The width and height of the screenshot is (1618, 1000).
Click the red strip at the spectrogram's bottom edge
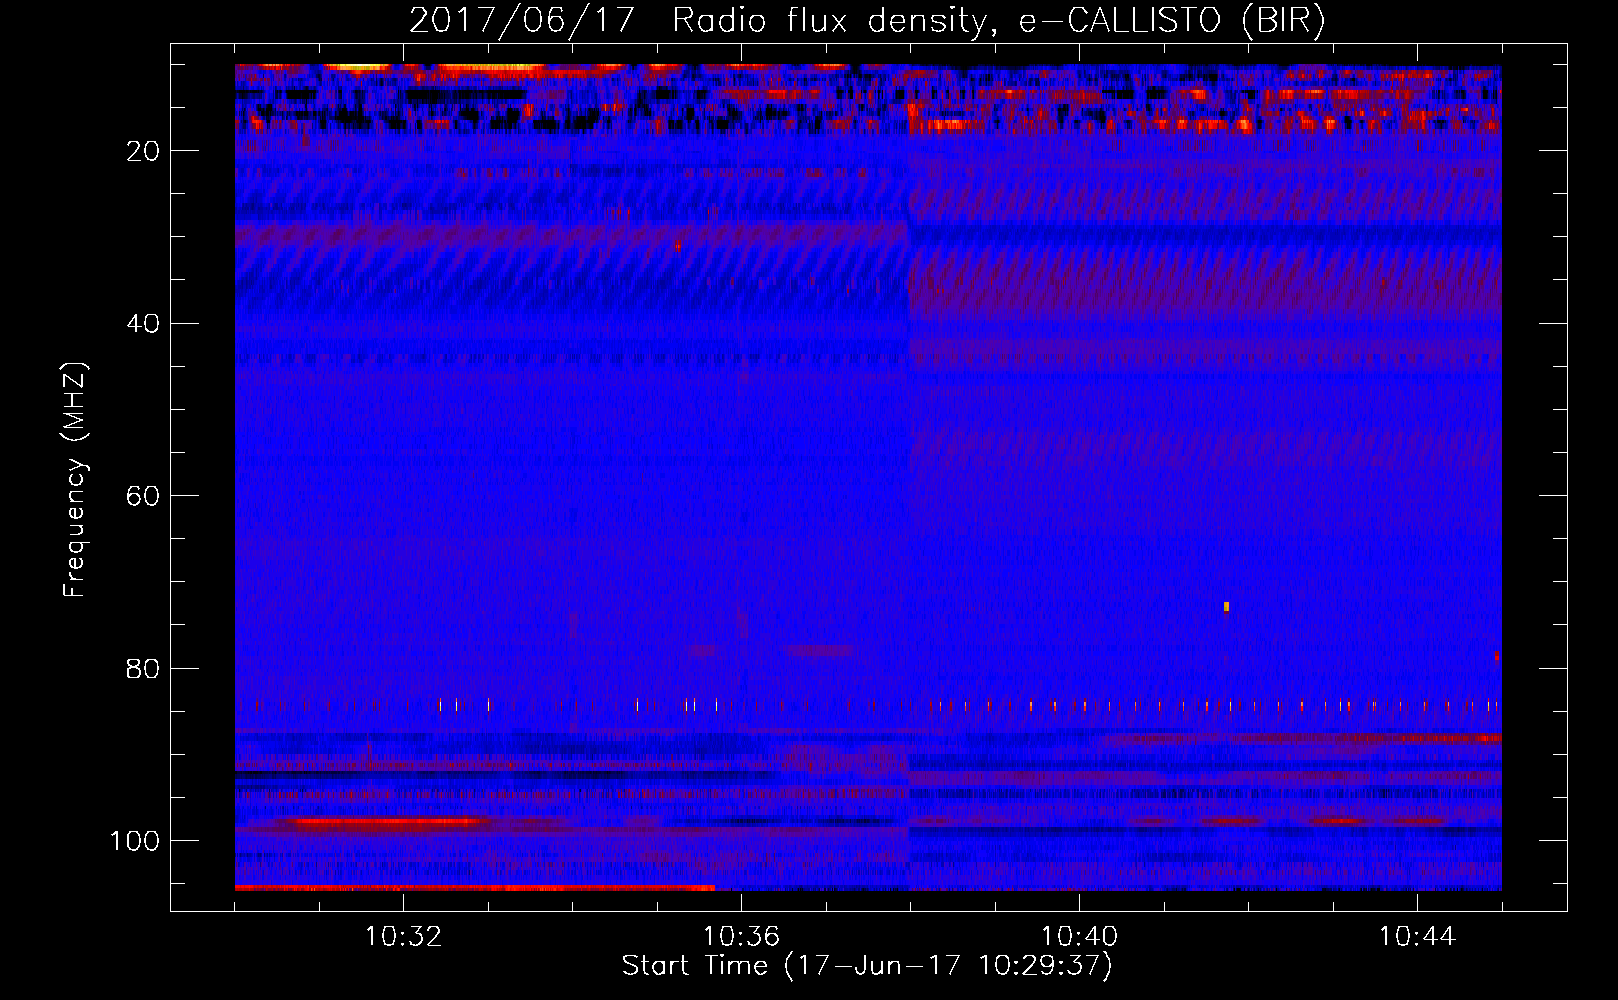[475, 888]
